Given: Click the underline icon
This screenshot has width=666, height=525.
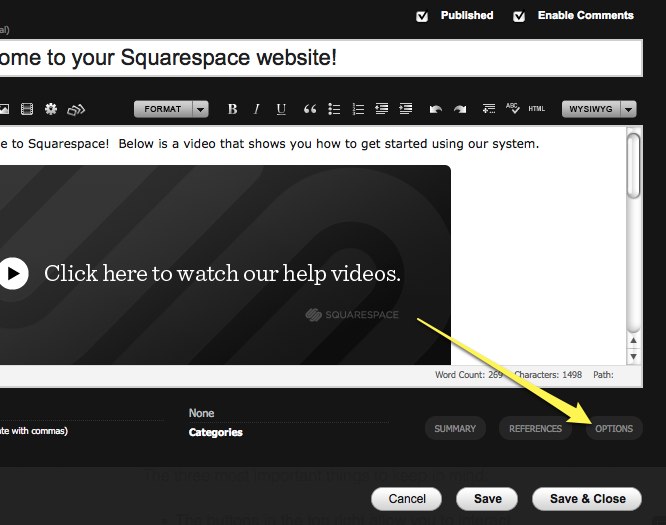Looking at the screenshot, I should (x=281, y=109).
